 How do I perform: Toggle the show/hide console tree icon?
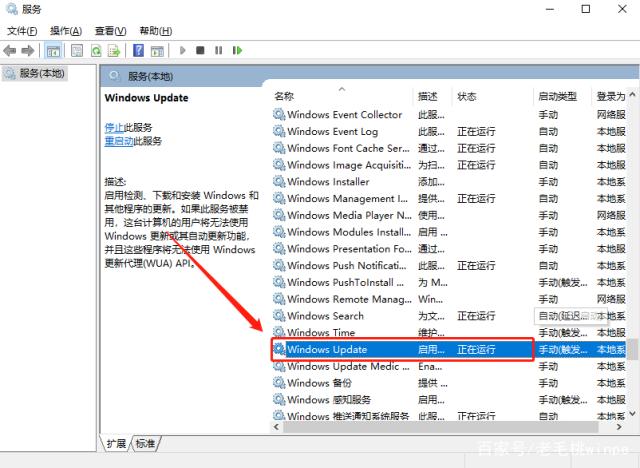pyautogui.click(x=53, y=51)
